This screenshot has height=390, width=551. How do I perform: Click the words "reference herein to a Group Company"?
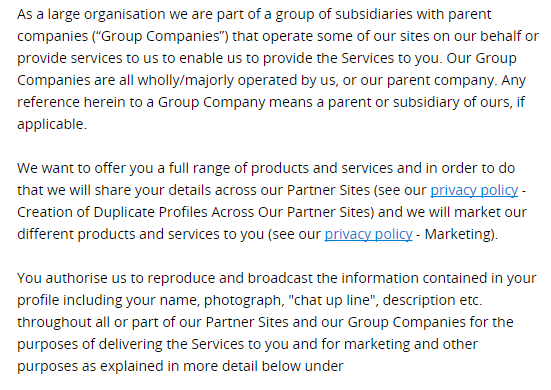(141, 103)
